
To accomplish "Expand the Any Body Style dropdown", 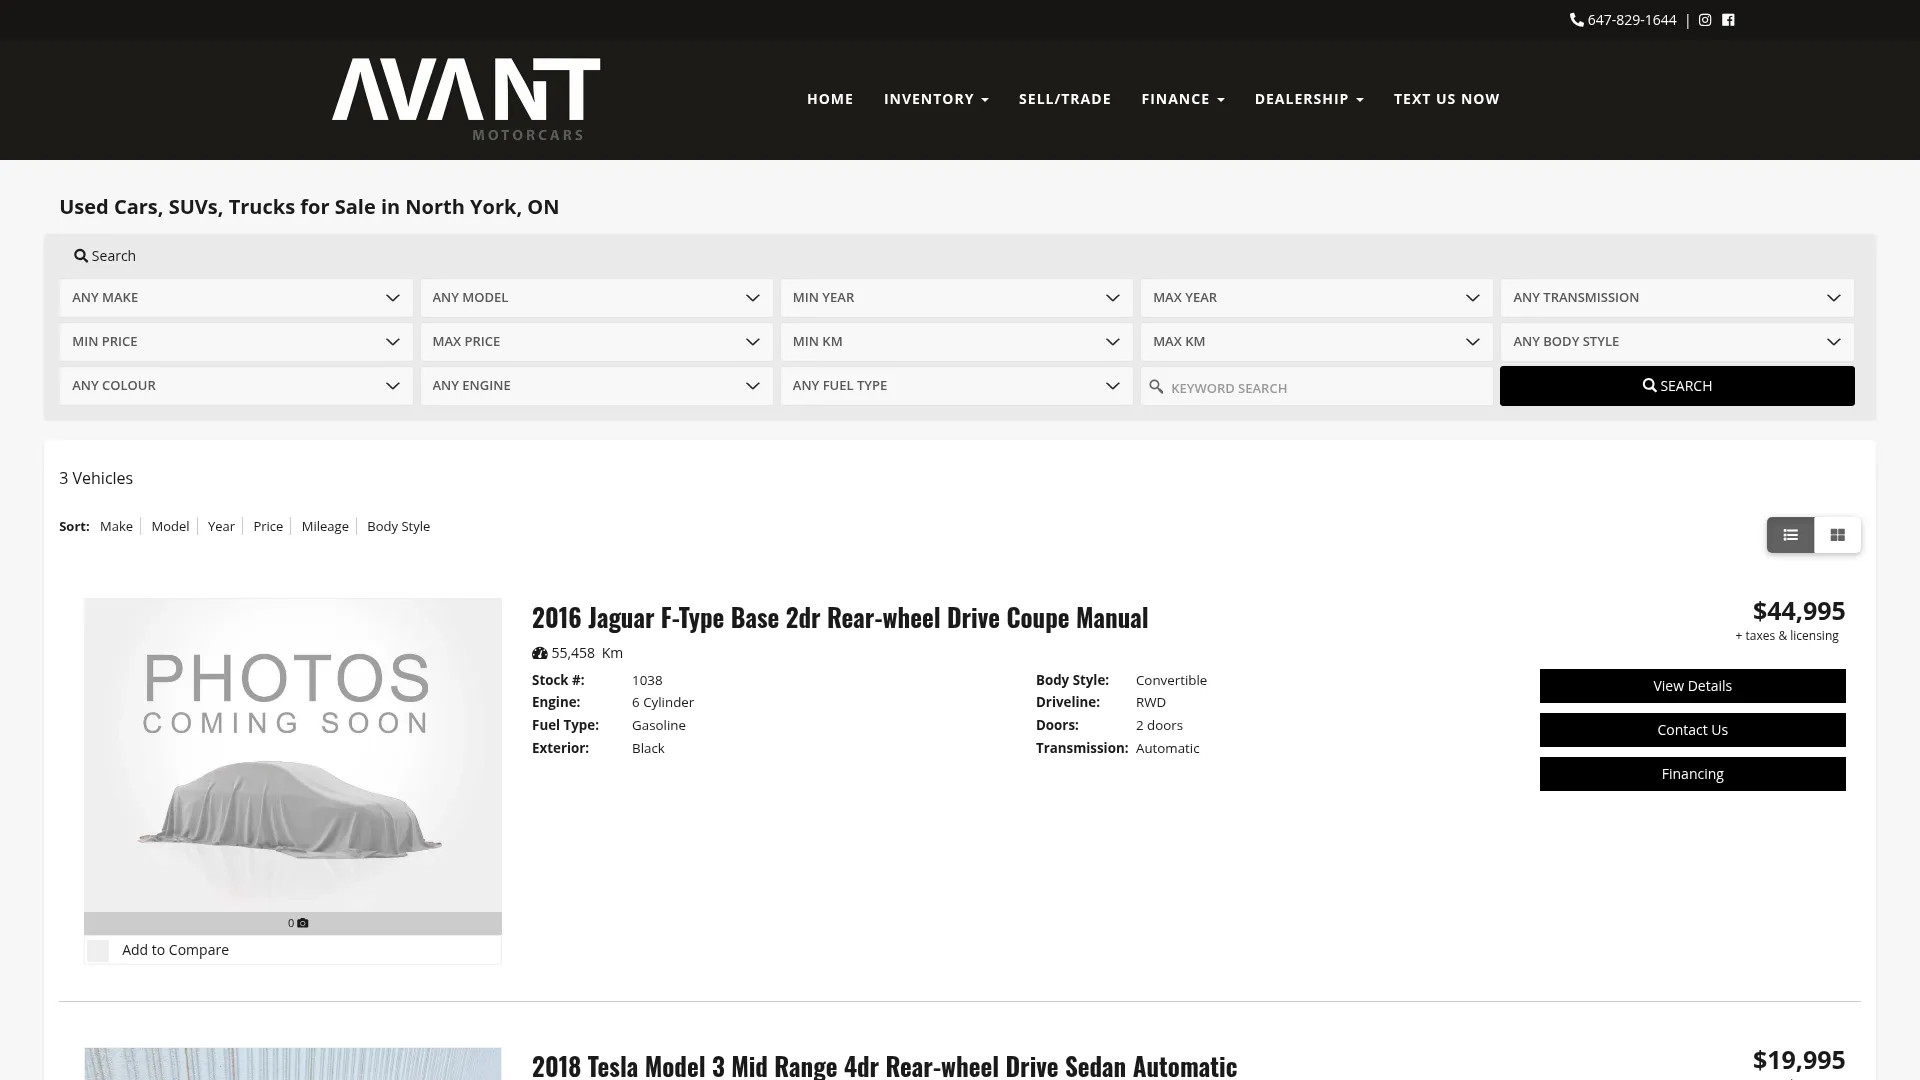I will pyautogui.click(x=1677, y=342).
